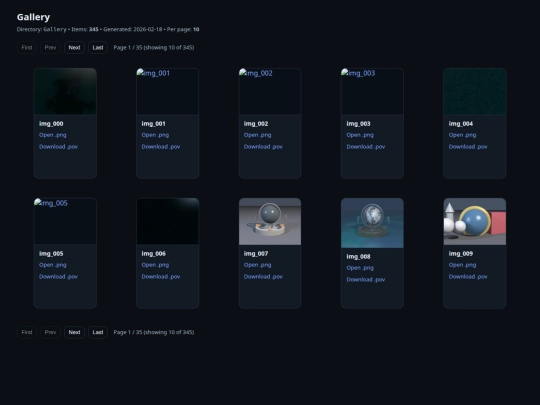Click the img_003 card title
The height and width of the screenshot is (405, 540).
pyautogui.click(x=358, y=124)
